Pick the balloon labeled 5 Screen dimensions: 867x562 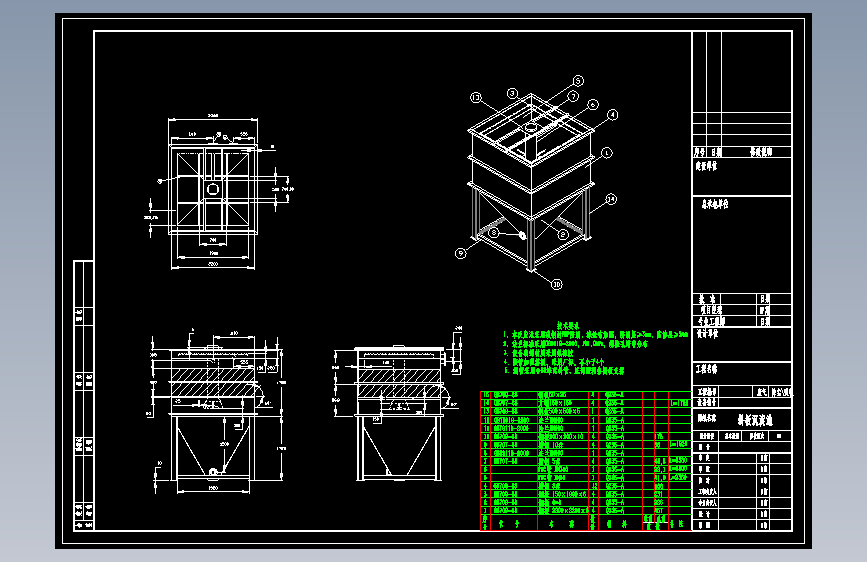(578, 81)
